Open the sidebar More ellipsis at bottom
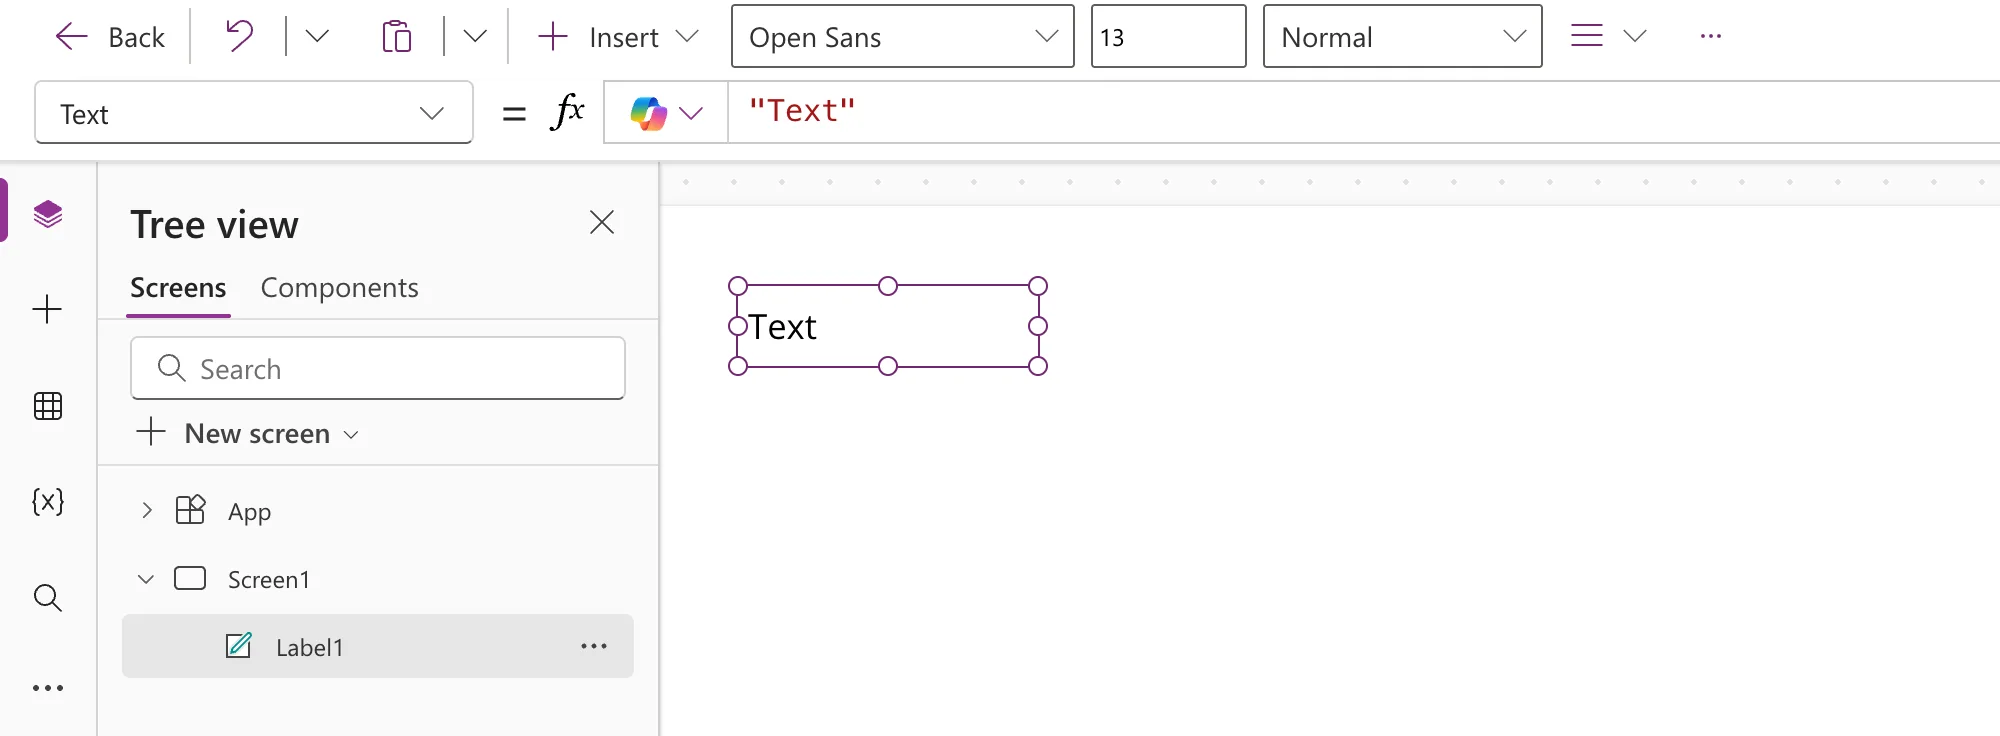2000x736 pixels. [x=48, y=688]
